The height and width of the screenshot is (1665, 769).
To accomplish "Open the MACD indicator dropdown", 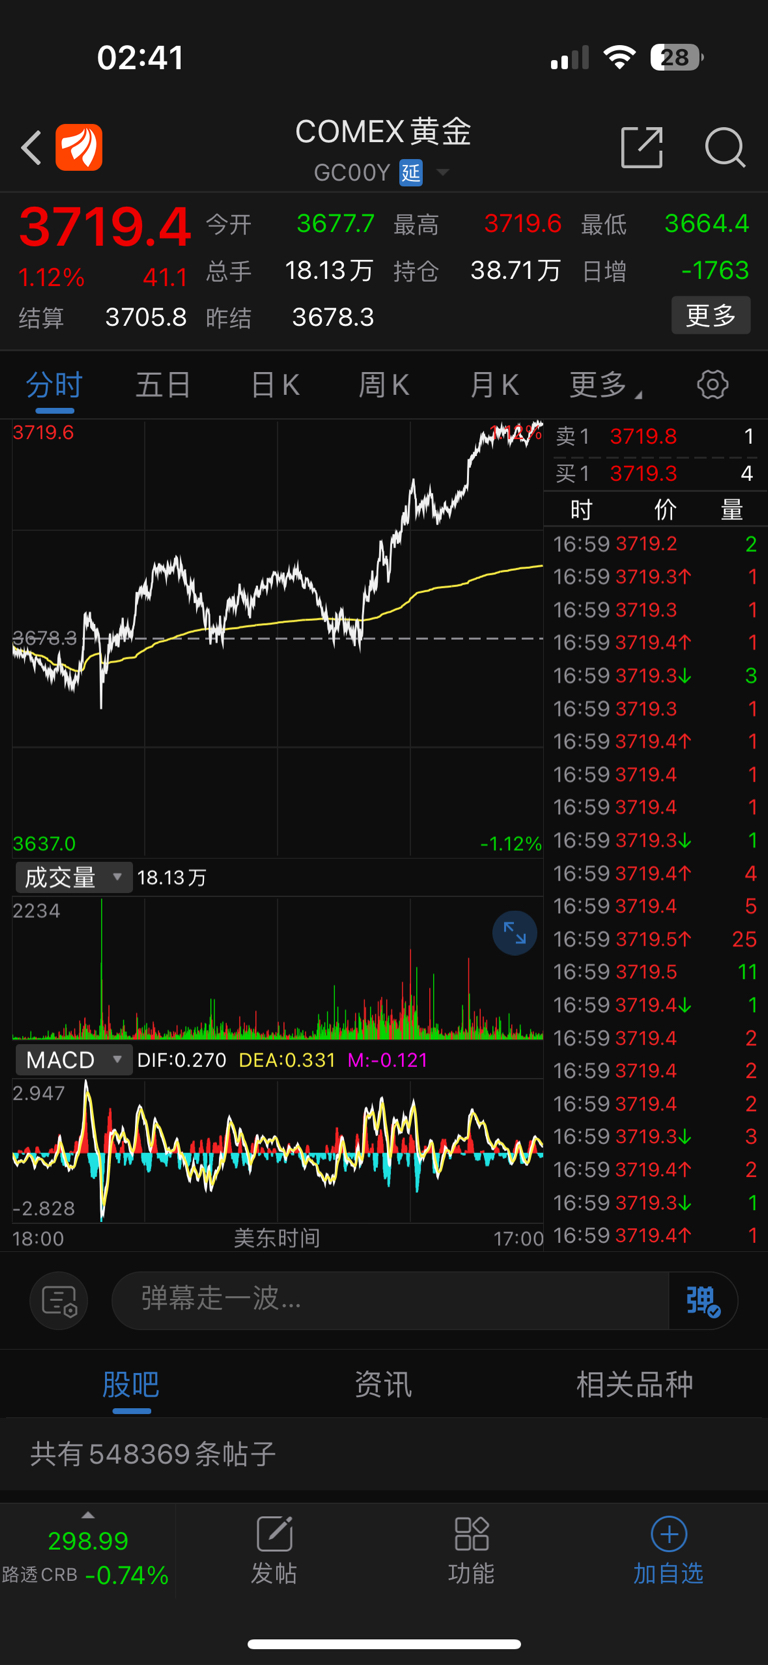I will tap(73, 1060).
